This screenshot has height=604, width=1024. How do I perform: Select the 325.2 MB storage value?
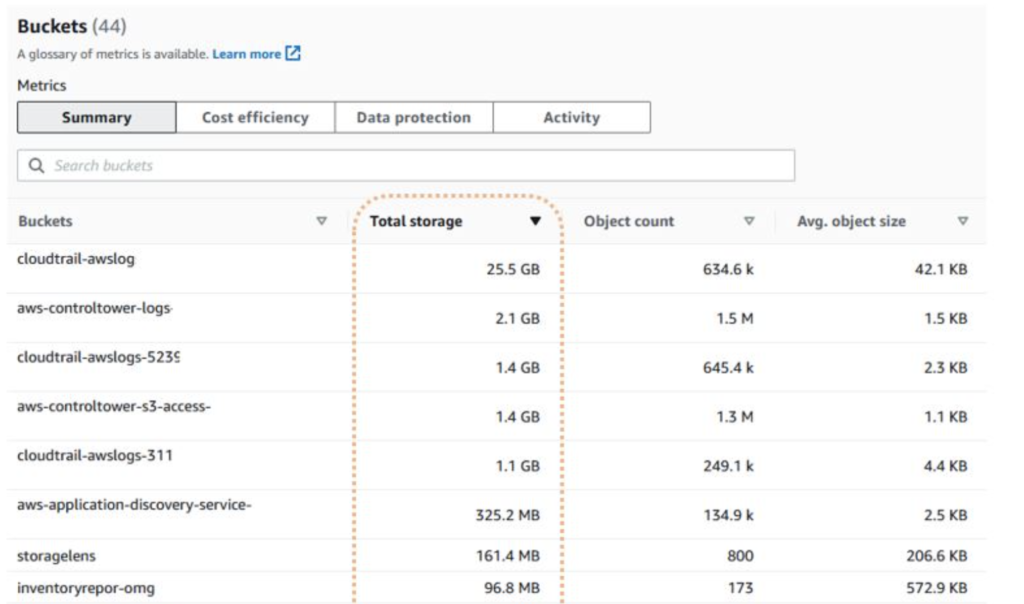507,515
